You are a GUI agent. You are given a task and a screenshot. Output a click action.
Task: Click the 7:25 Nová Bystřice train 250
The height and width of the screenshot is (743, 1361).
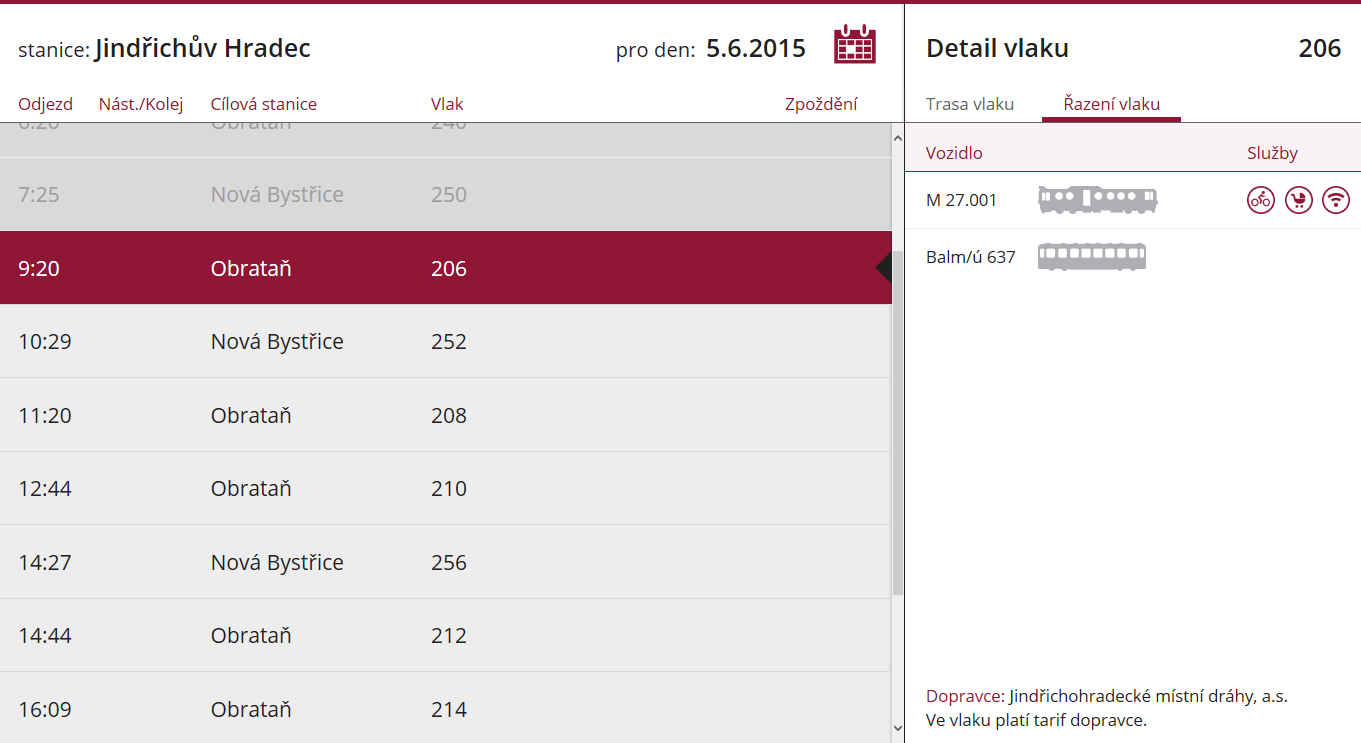coord(445,195)
